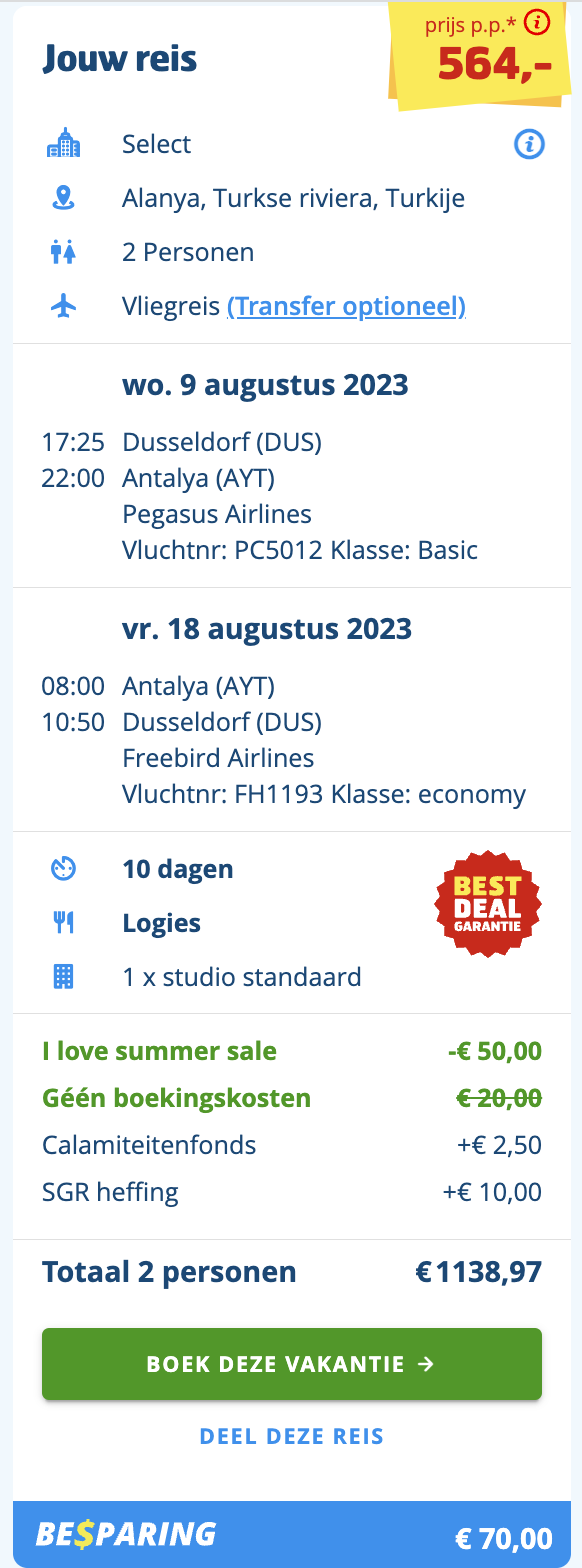Click the Totaal 2 personen amount €1138,97
The image size is (582, 1568).
click(479, 1272)
